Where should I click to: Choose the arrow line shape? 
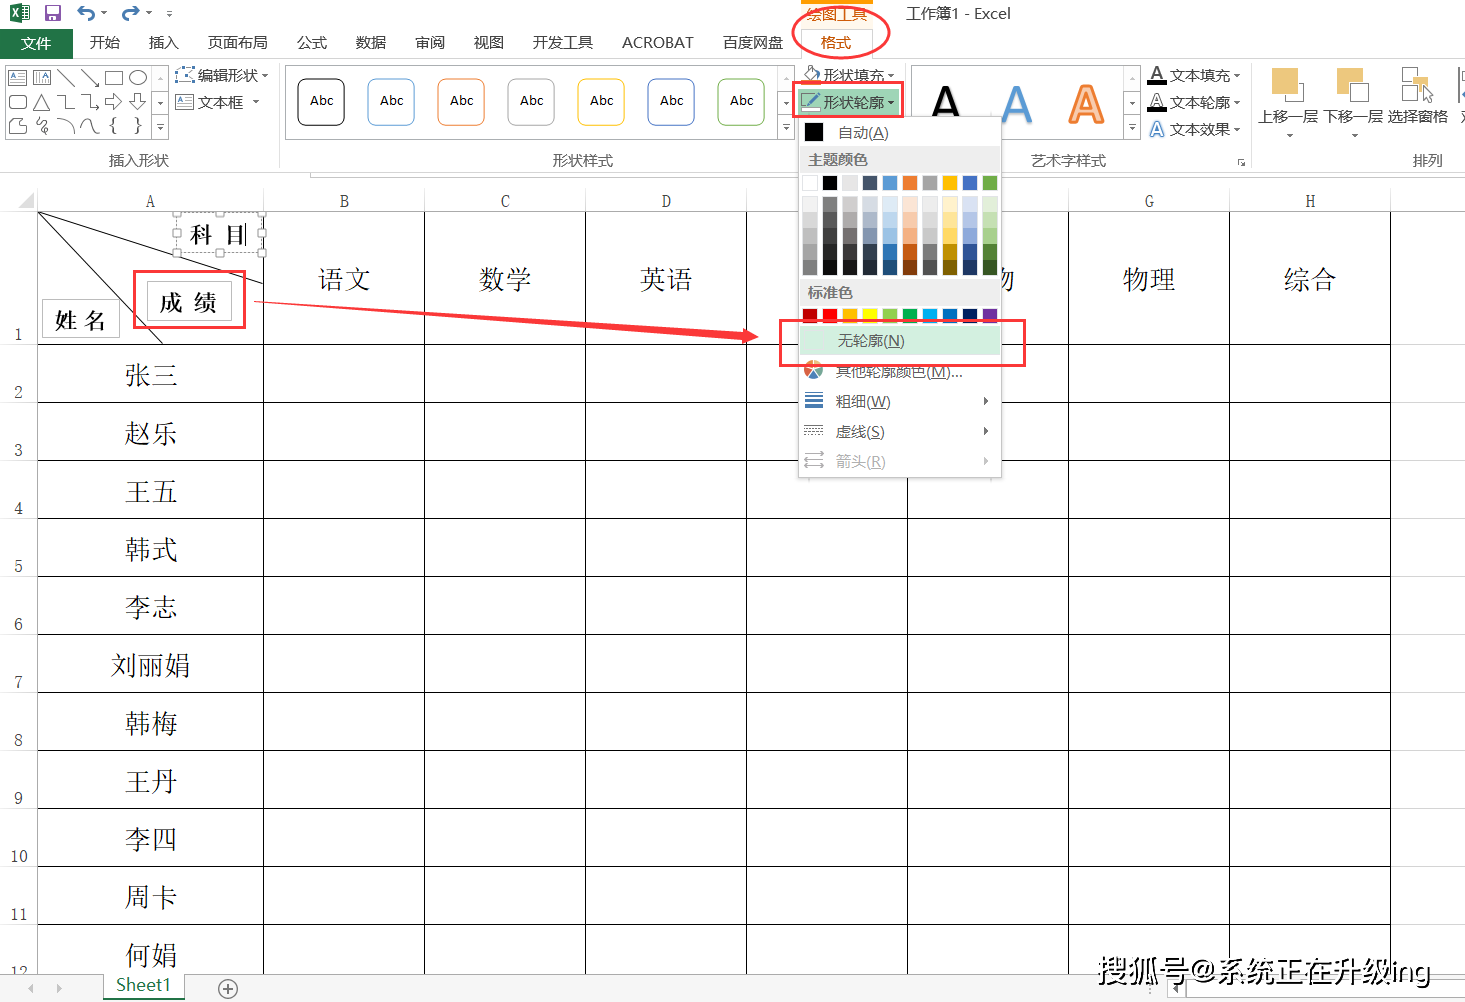click(x=89, y=78)
